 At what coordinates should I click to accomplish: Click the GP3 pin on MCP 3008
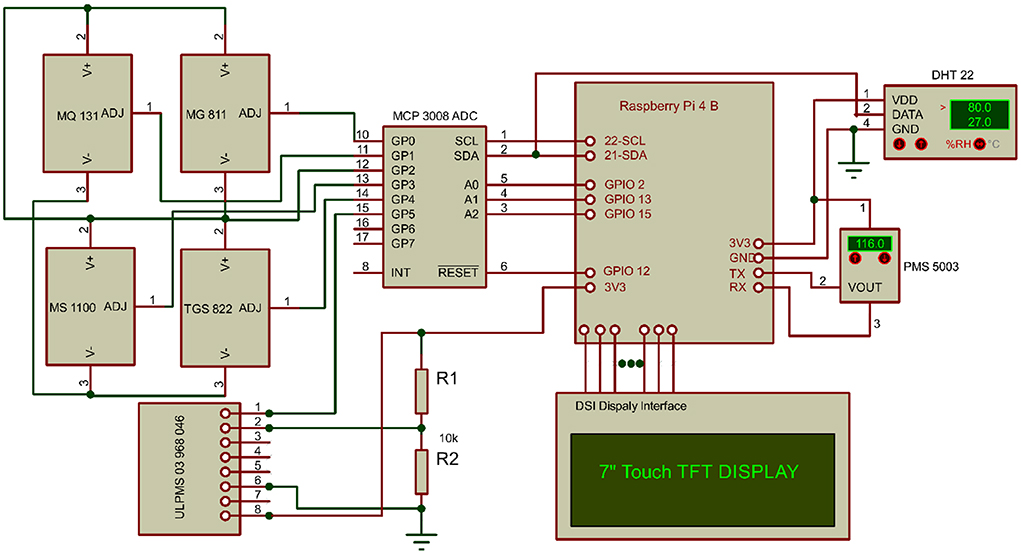click(x=403, y=185)
